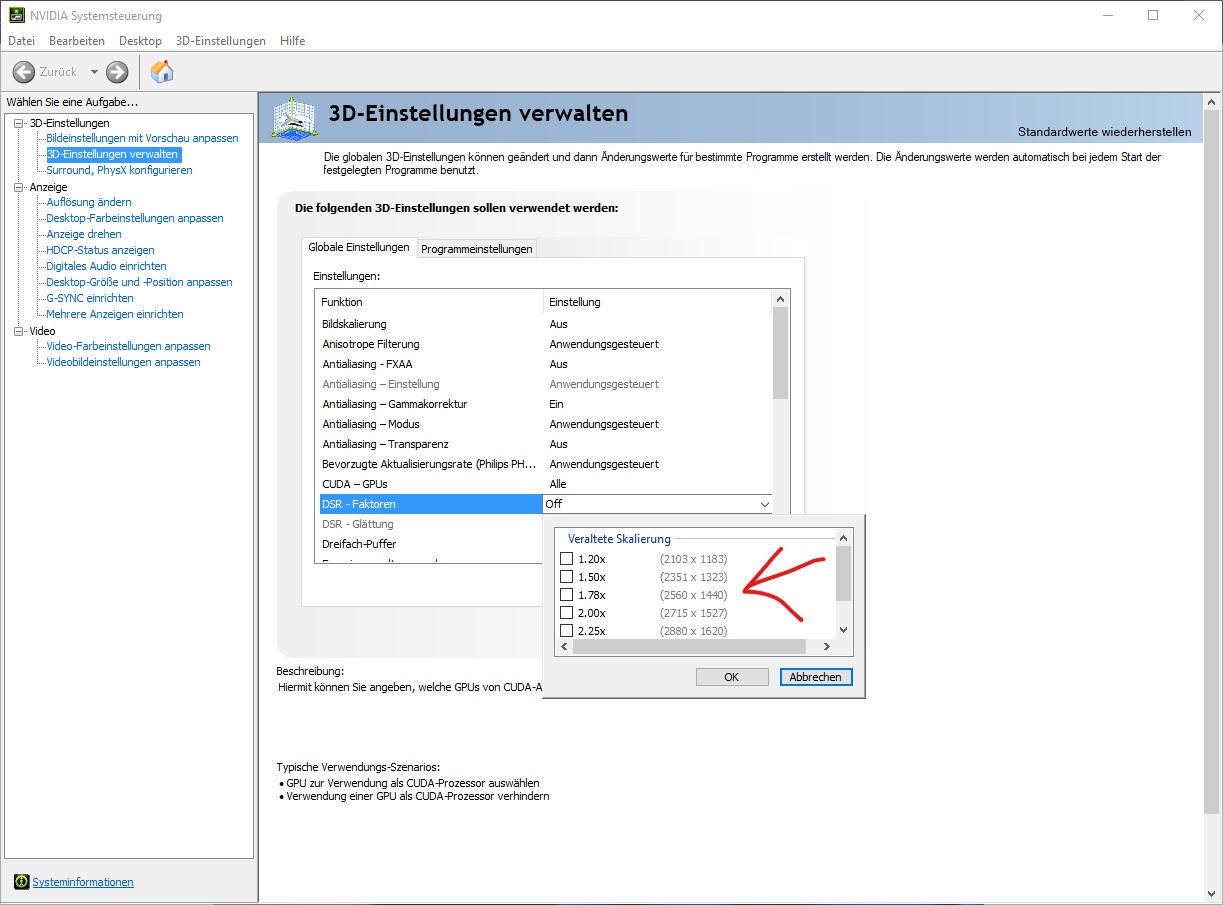Collapse the Anzeige tree node
Screen dimensions: 1223x905
pyautogui.click(x=19, y=187)
